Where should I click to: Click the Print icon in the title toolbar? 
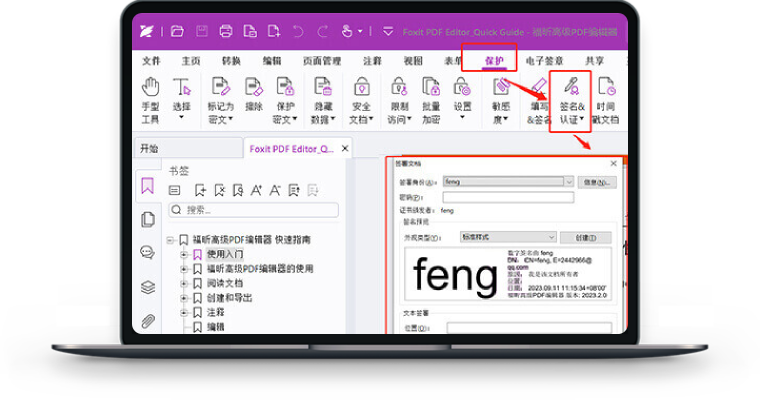pos(226,31)
